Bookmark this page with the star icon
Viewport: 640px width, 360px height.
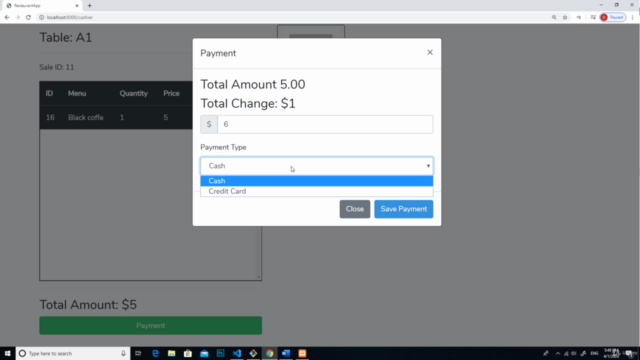click(565, 17)
